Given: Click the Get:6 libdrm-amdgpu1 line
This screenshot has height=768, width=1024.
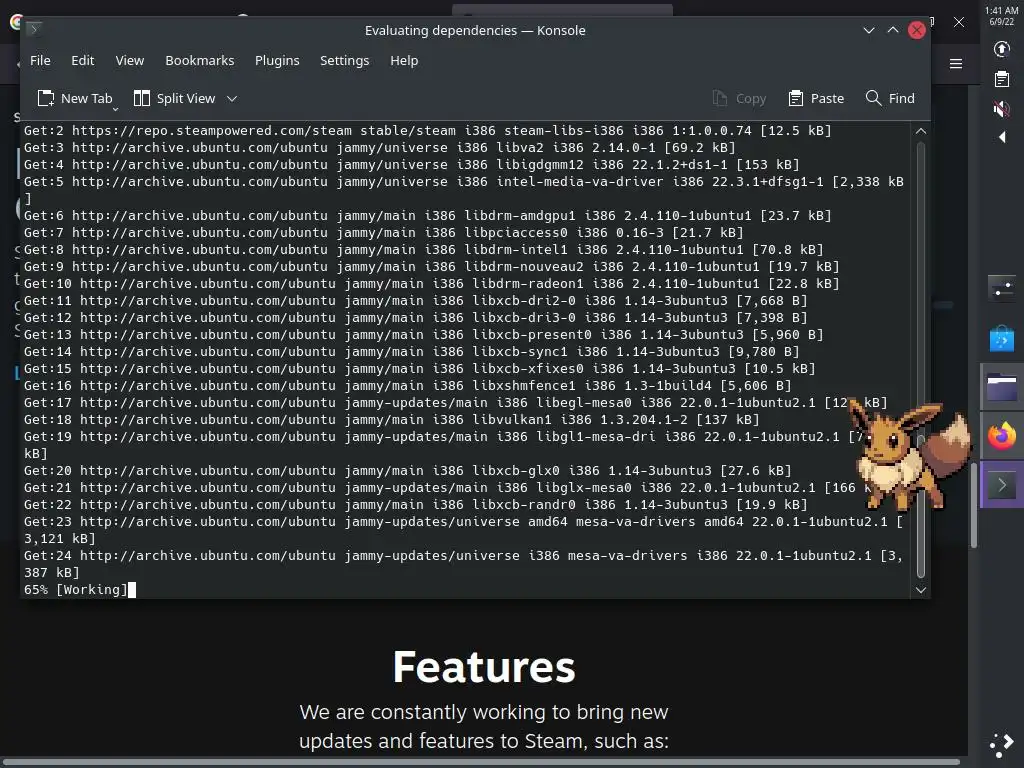Looking at the screenshot, I should [x=428, y=216].
